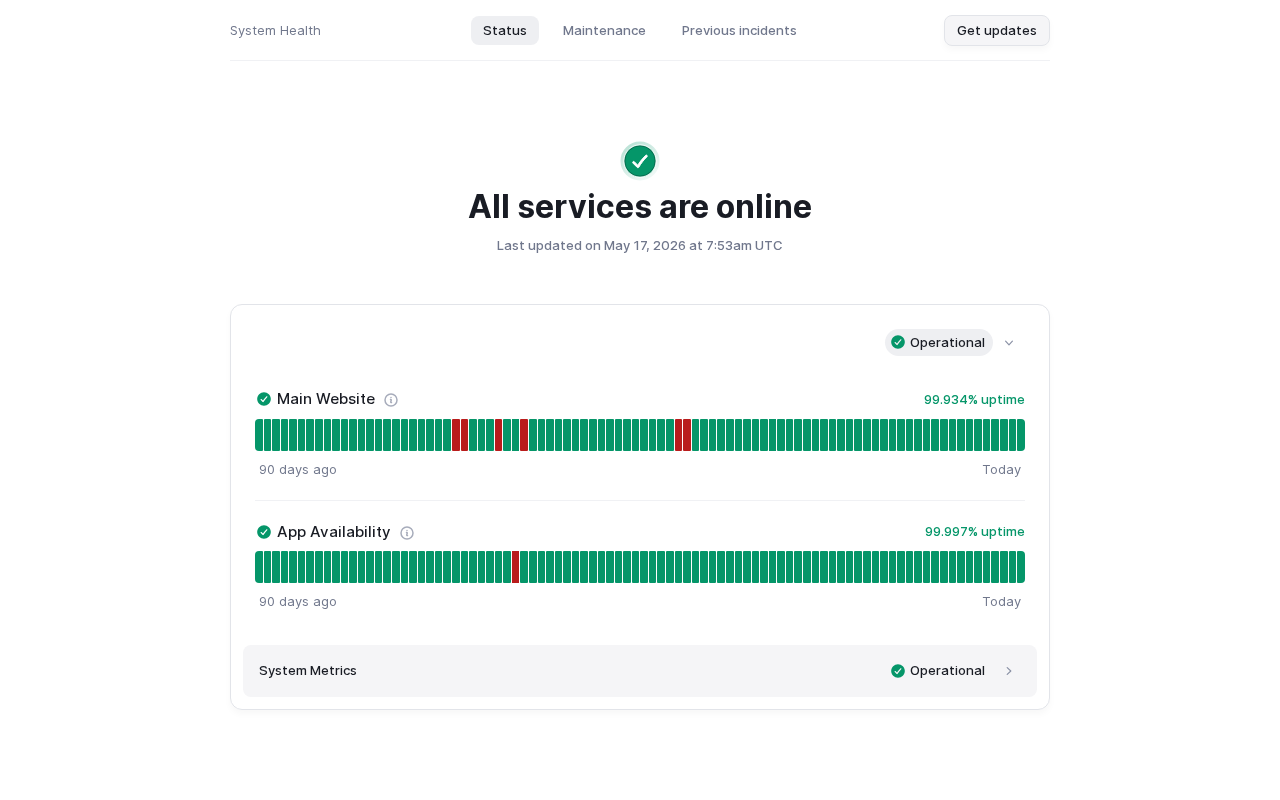The image size is (1280, 800).
Task: Click the System Health header link
Action: [x=275, y=31]
